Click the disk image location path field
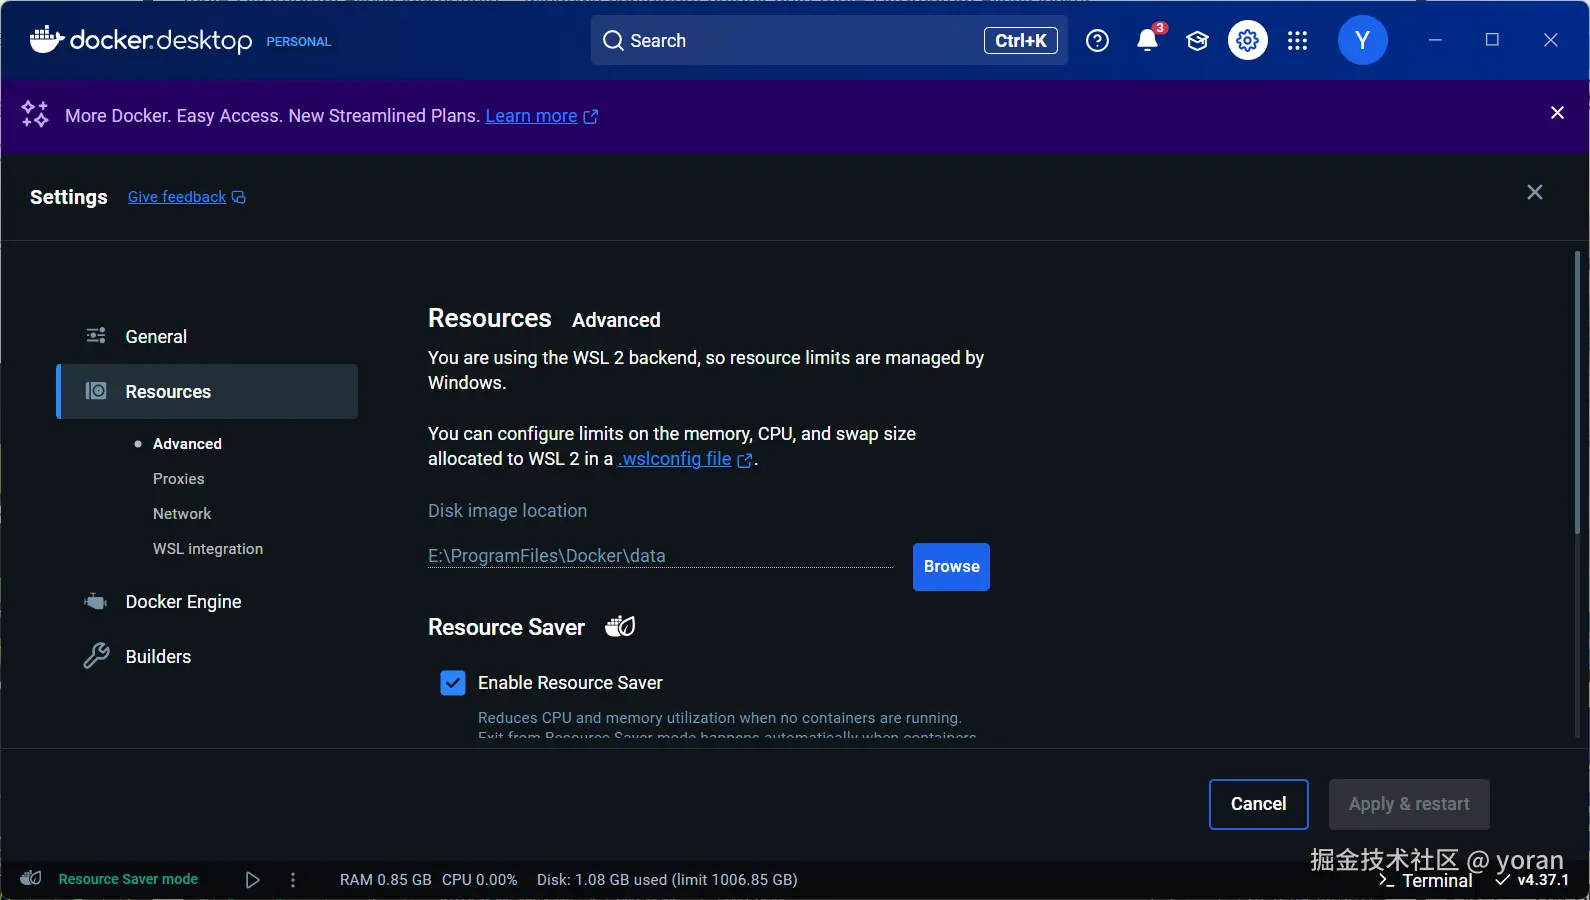This screenshot has height=900, width=1590. tap(660, 556)
